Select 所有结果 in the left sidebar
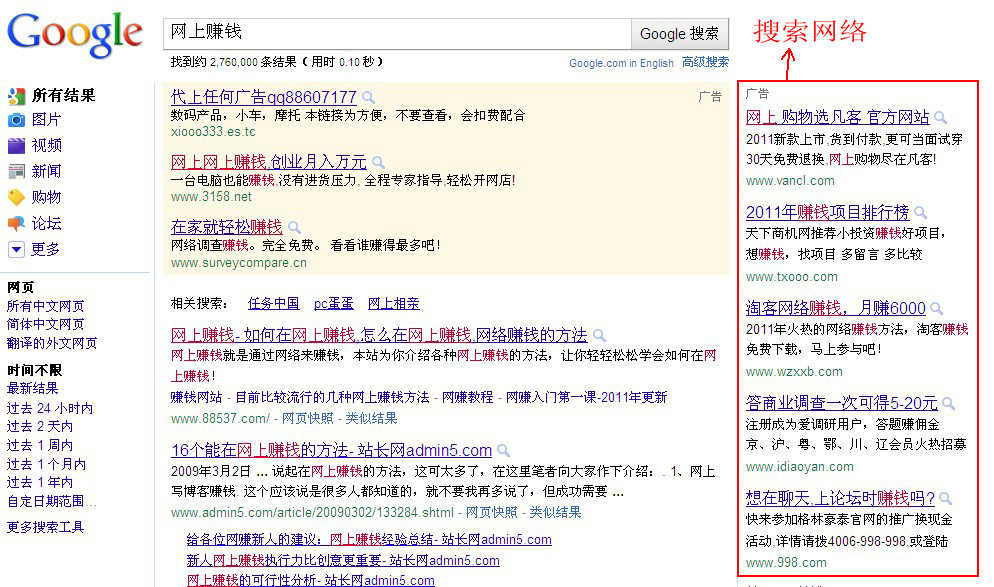Viewport: 994px width, 587px height. click(x=63, y=96)
